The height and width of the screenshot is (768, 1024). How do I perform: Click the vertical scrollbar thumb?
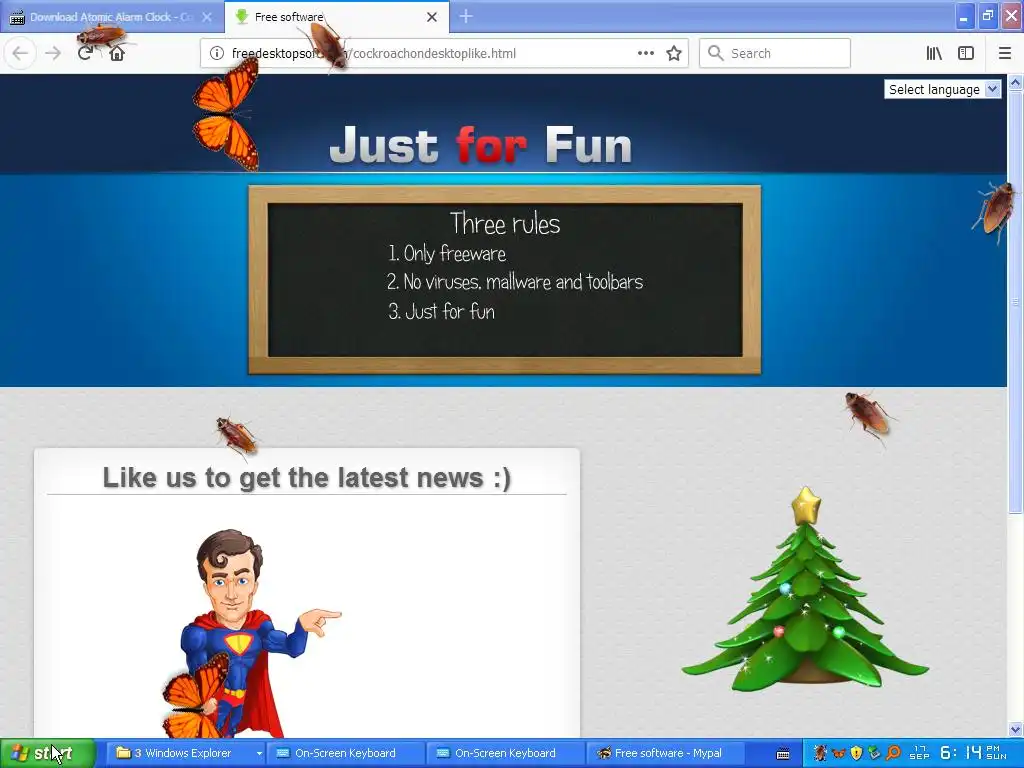click(x=1015, y=302)
